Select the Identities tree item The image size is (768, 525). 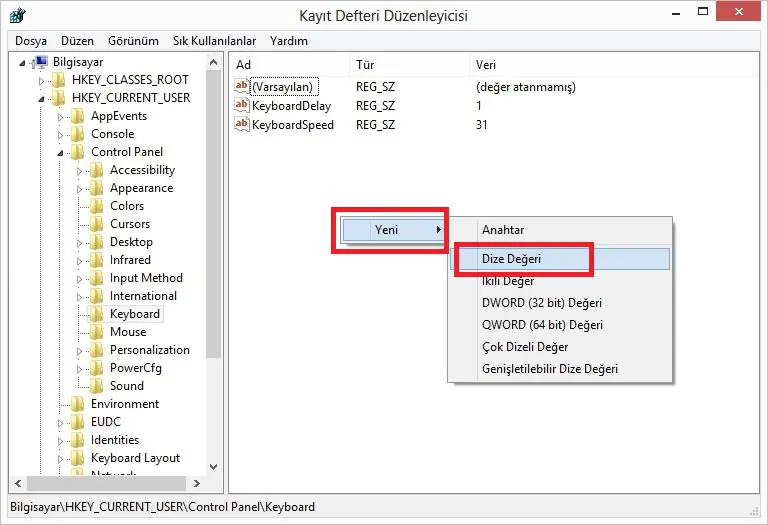click(x=115, y=440)
